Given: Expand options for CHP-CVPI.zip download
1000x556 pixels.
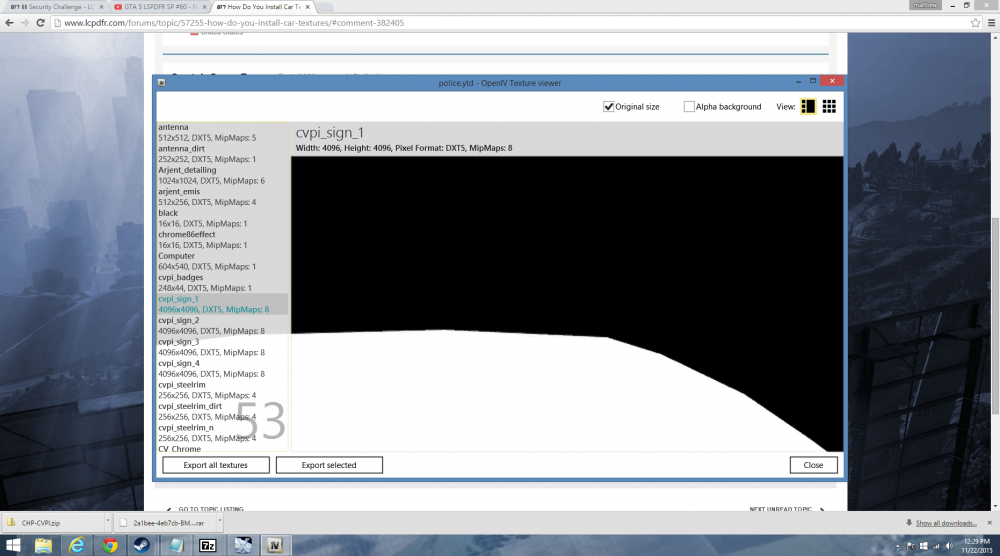Looking at the screenshot, I should (x=108, y=522).
